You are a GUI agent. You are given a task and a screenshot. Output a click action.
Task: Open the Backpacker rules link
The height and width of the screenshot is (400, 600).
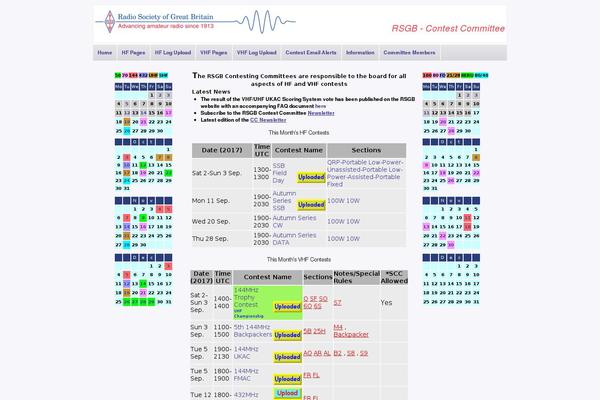click(x=351, y=335)
